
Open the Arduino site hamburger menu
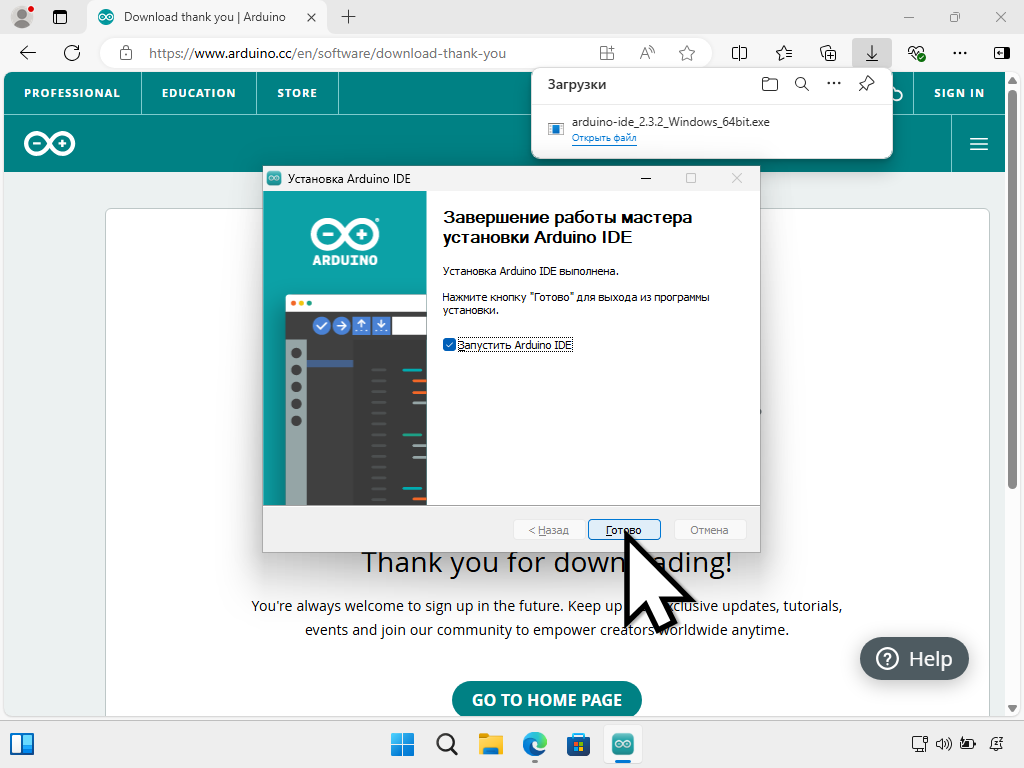(x=978, y=144)
